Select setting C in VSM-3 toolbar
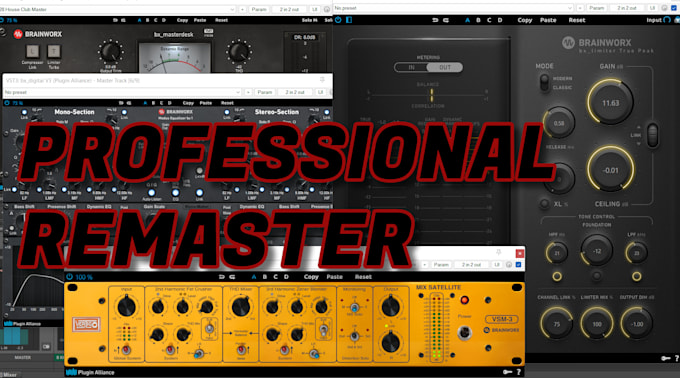The image size is (680, 378). click(x=275, y=277)
